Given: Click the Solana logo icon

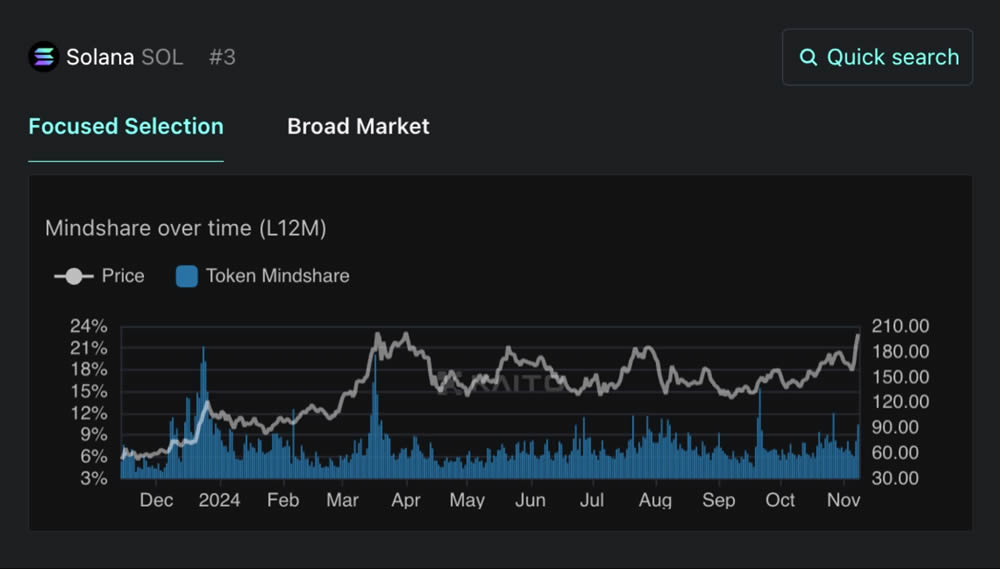Looking at the screenshot, I should 43,57.
